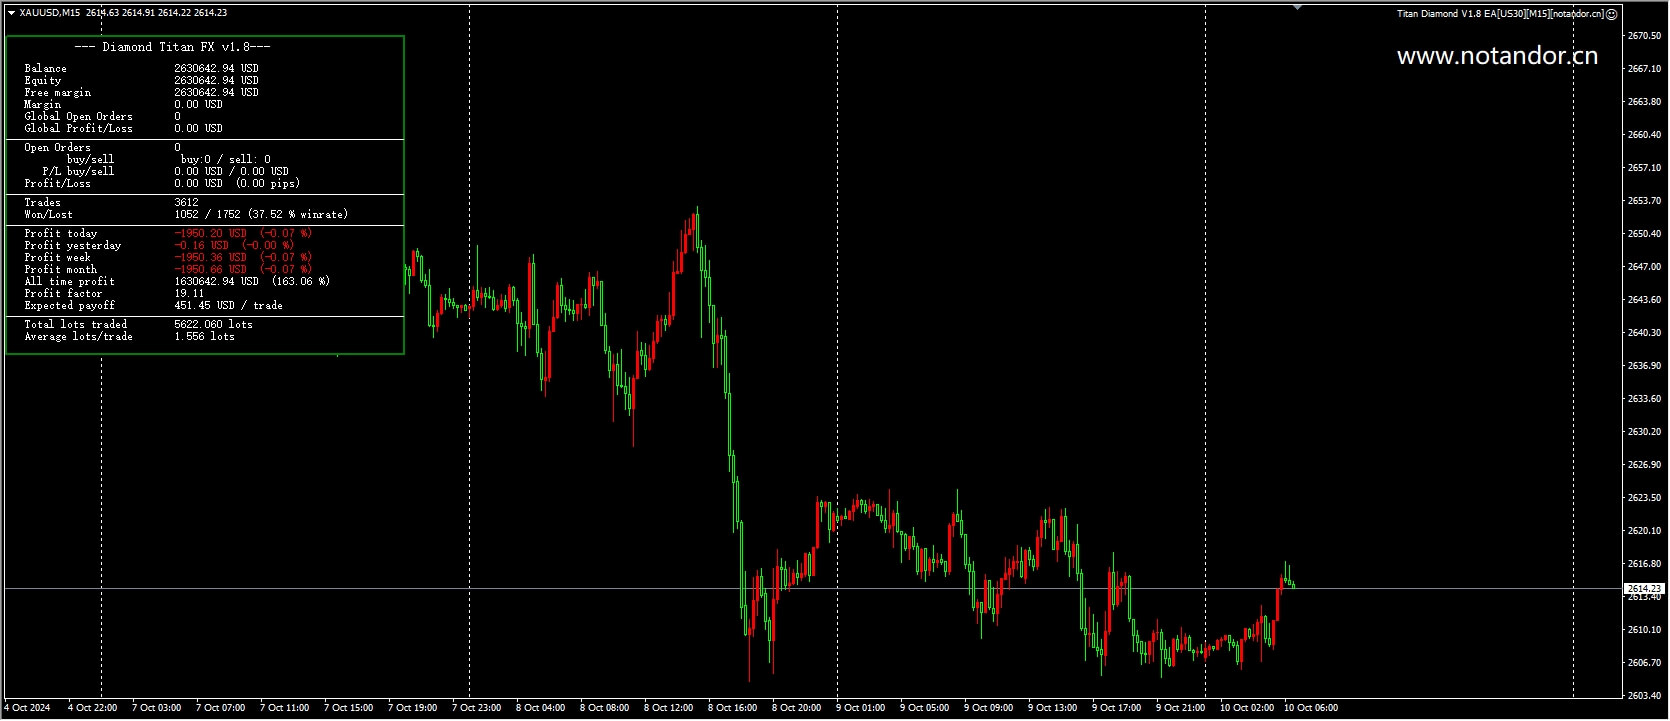Select the 2620.10 price axis label
The width and height of the screenshot is (1670, 721).
pyautogui.click(x=1645, y=531)
